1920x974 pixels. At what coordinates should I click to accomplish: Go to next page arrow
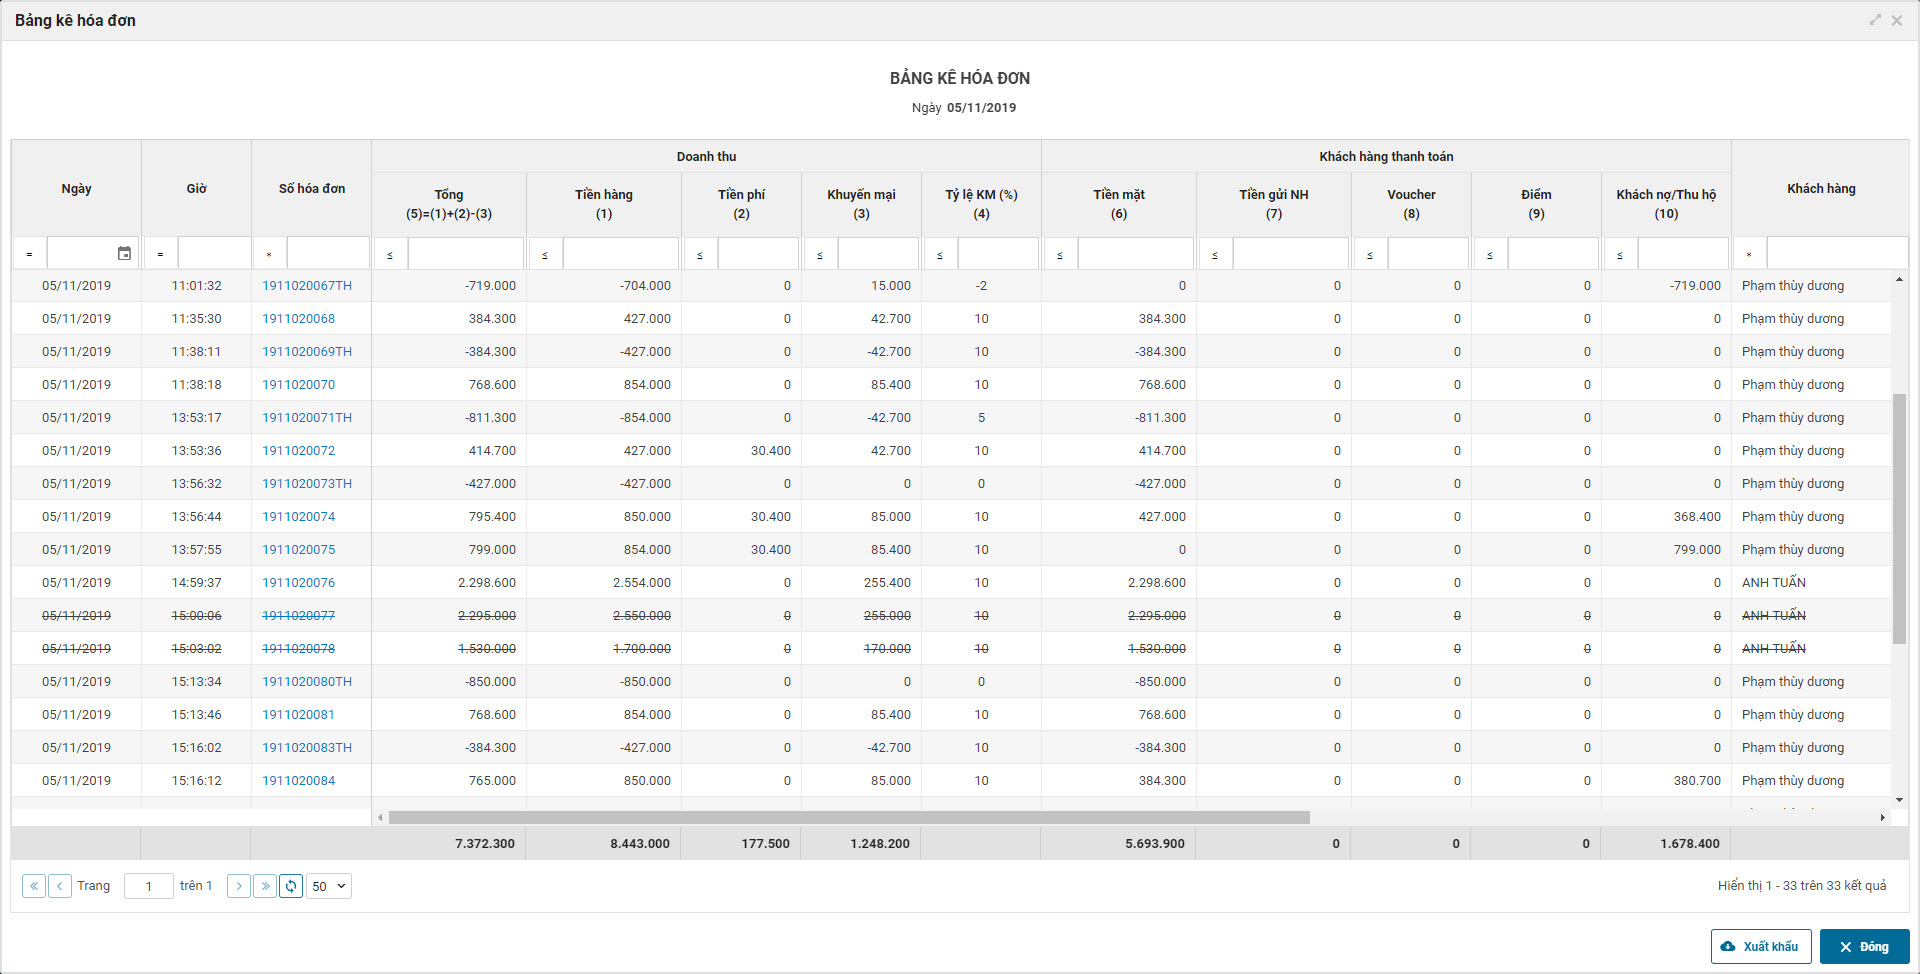tap(239, 886)
